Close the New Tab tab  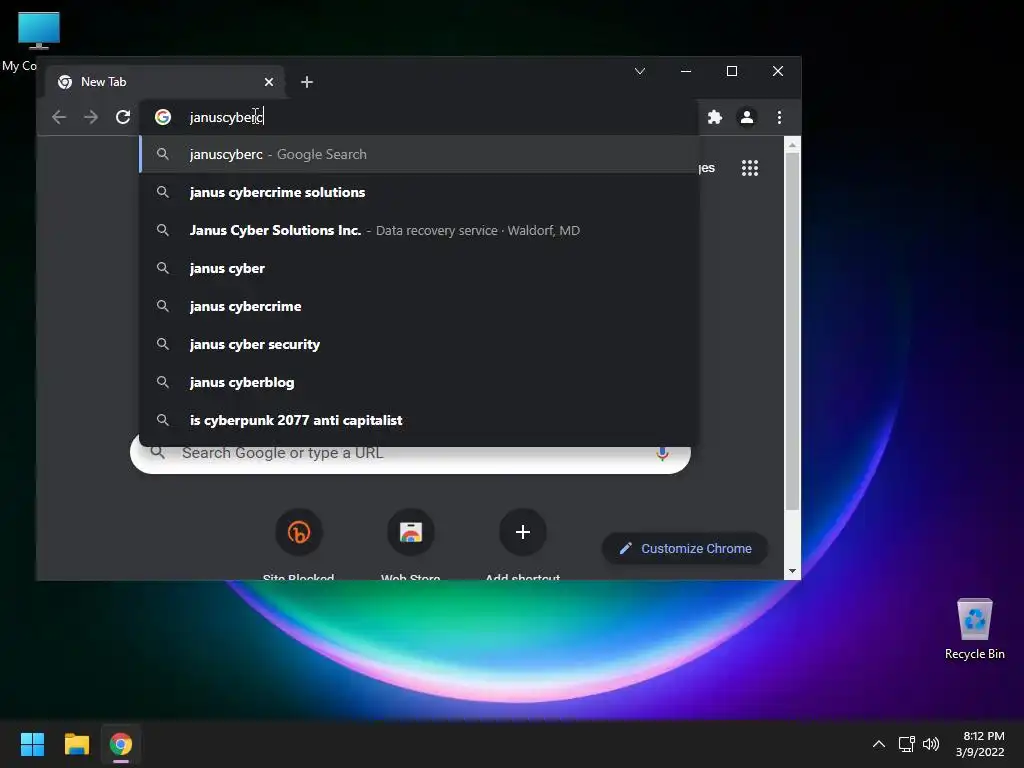tap(268, 82)
